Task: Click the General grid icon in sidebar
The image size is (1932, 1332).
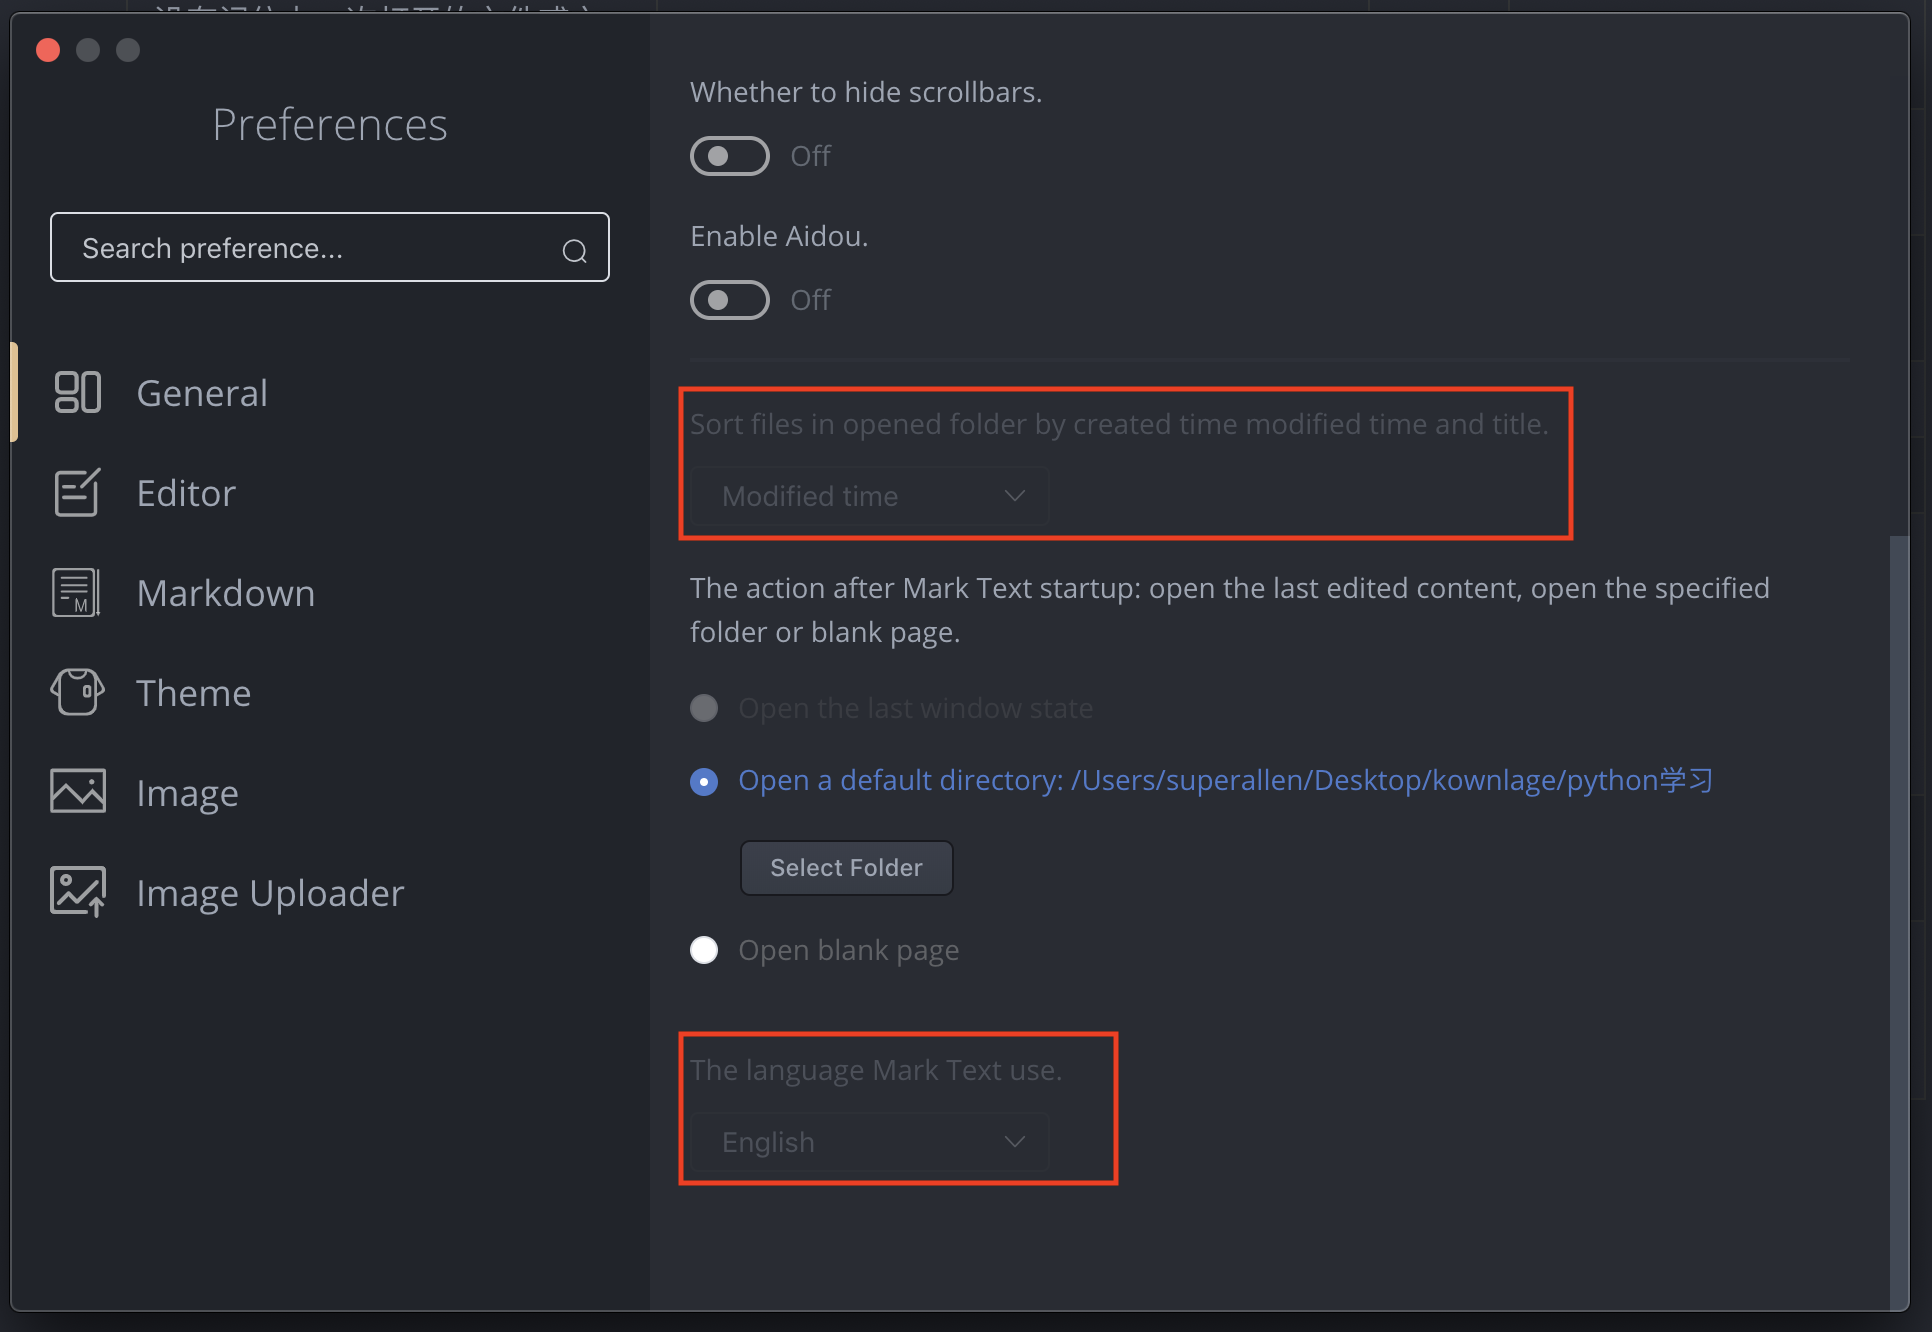Action: [x=78, y=392]
